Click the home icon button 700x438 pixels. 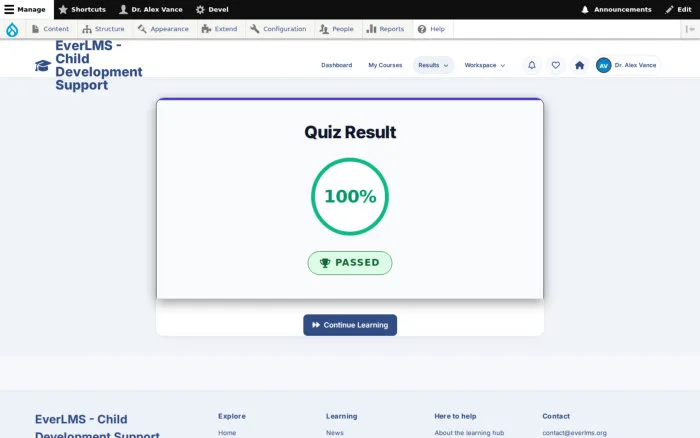(579, 65)
